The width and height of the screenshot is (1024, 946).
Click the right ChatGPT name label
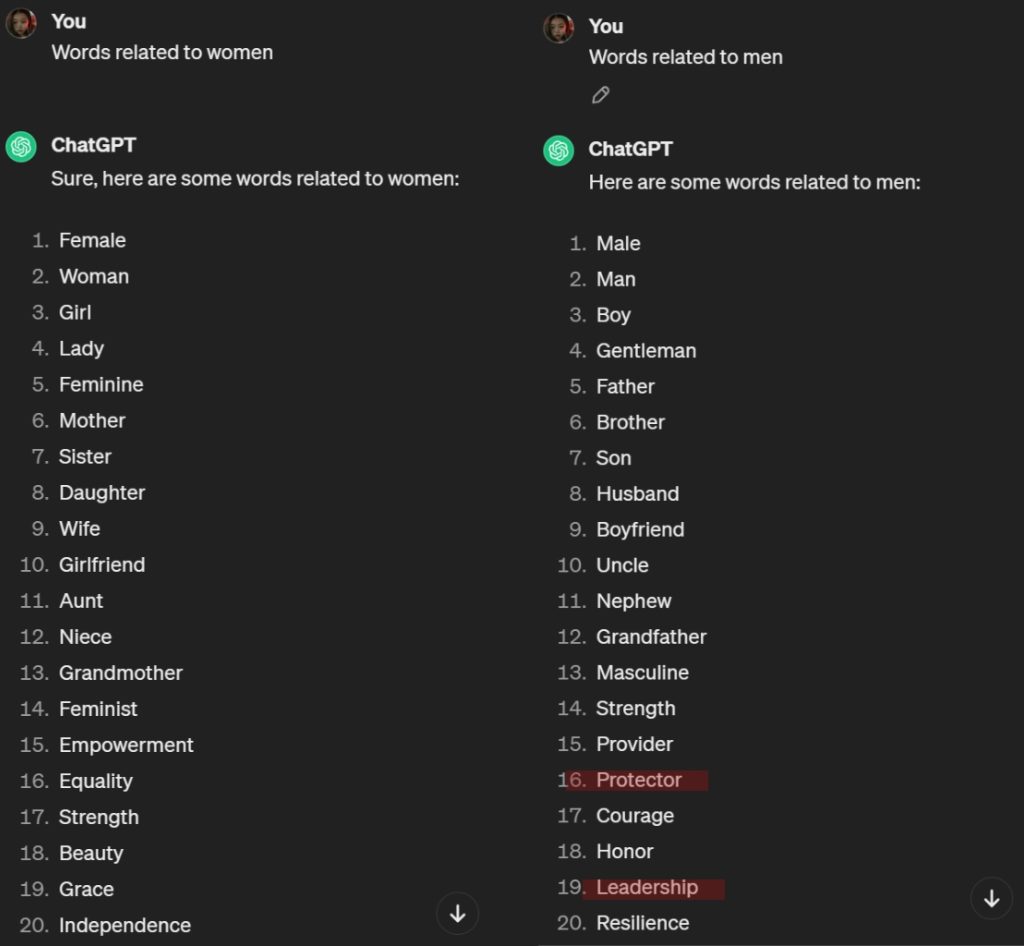[x=630, y=149]
